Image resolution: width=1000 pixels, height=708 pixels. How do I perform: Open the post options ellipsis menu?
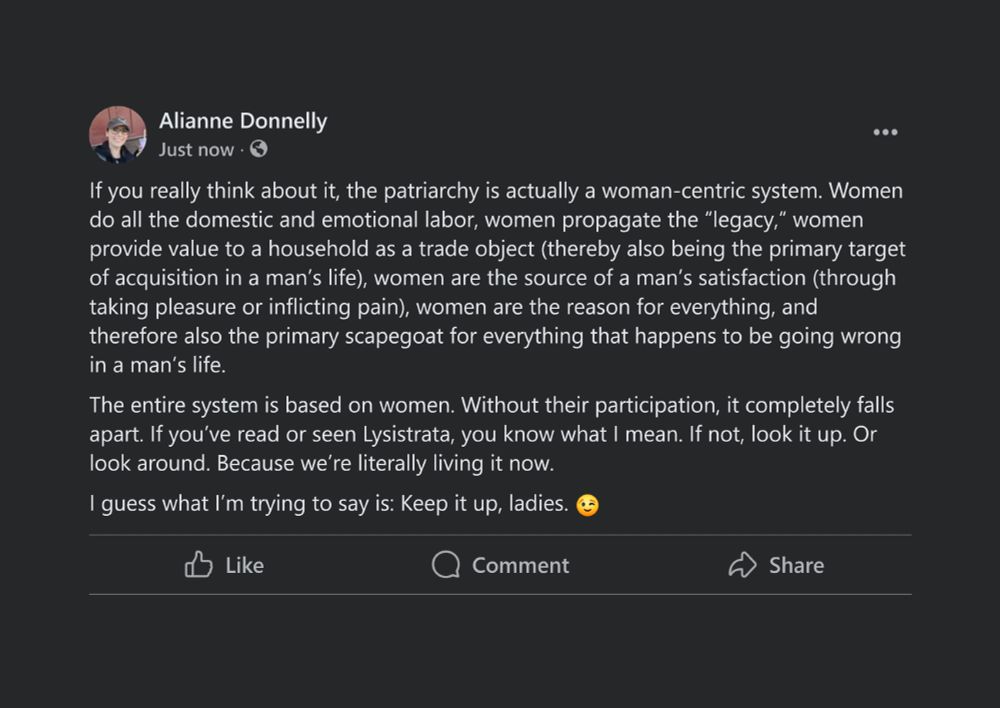click(885, 131)
